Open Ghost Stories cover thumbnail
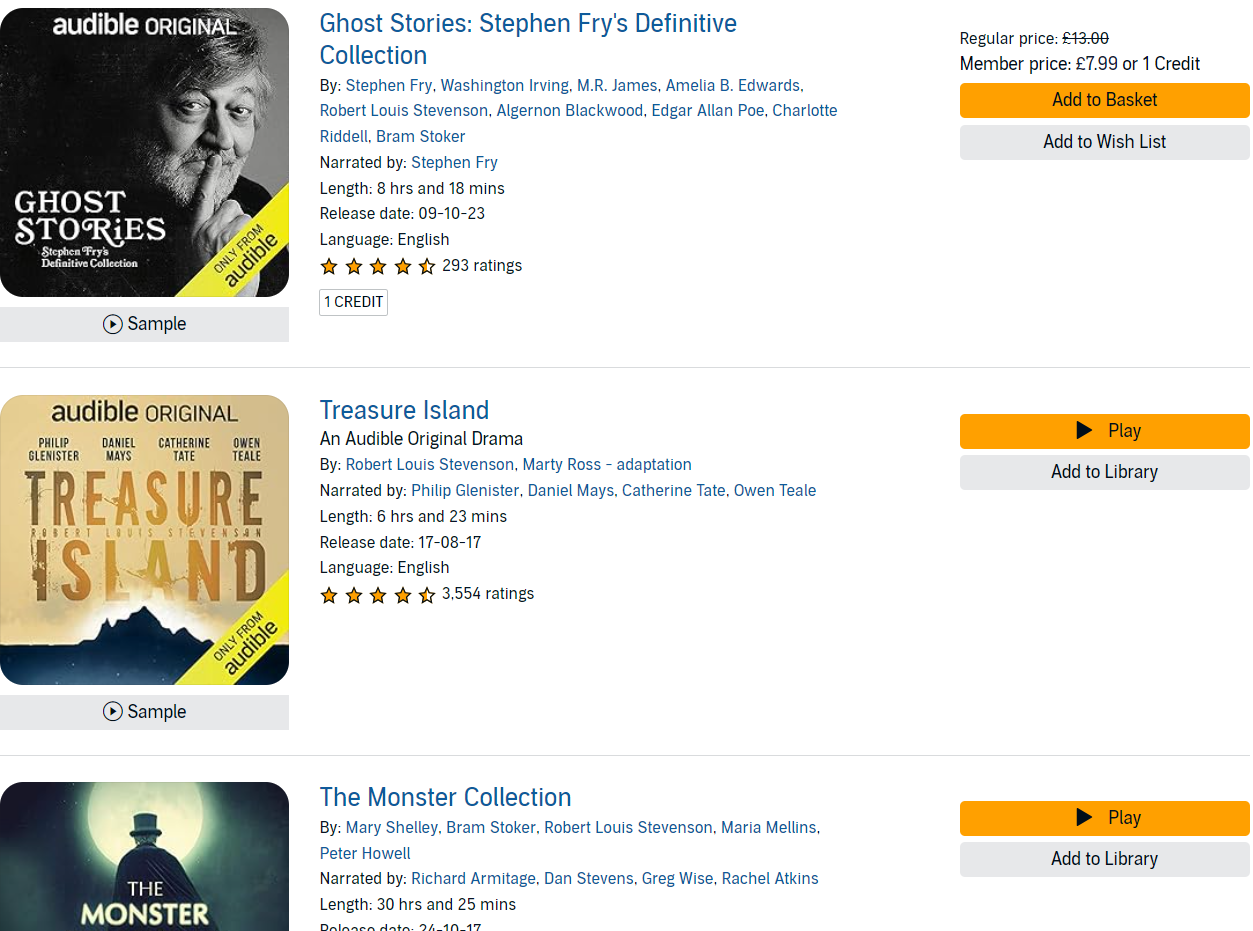The image size is (1253, 931). [x=144, y=152]
